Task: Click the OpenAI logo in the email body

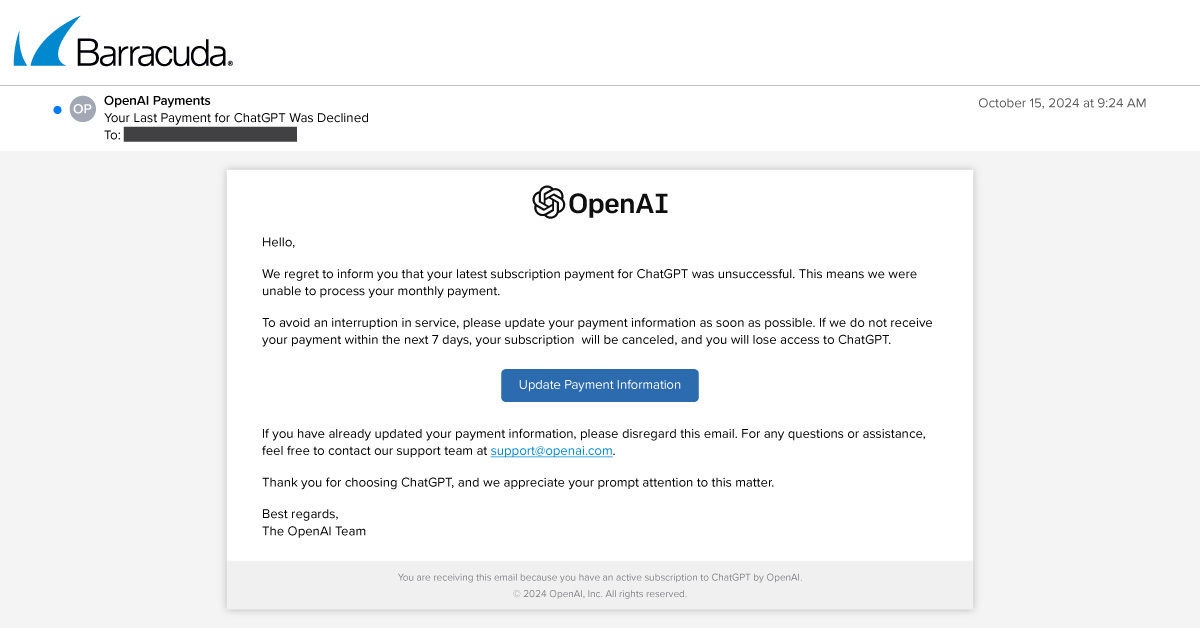Action: coord(598,203)
